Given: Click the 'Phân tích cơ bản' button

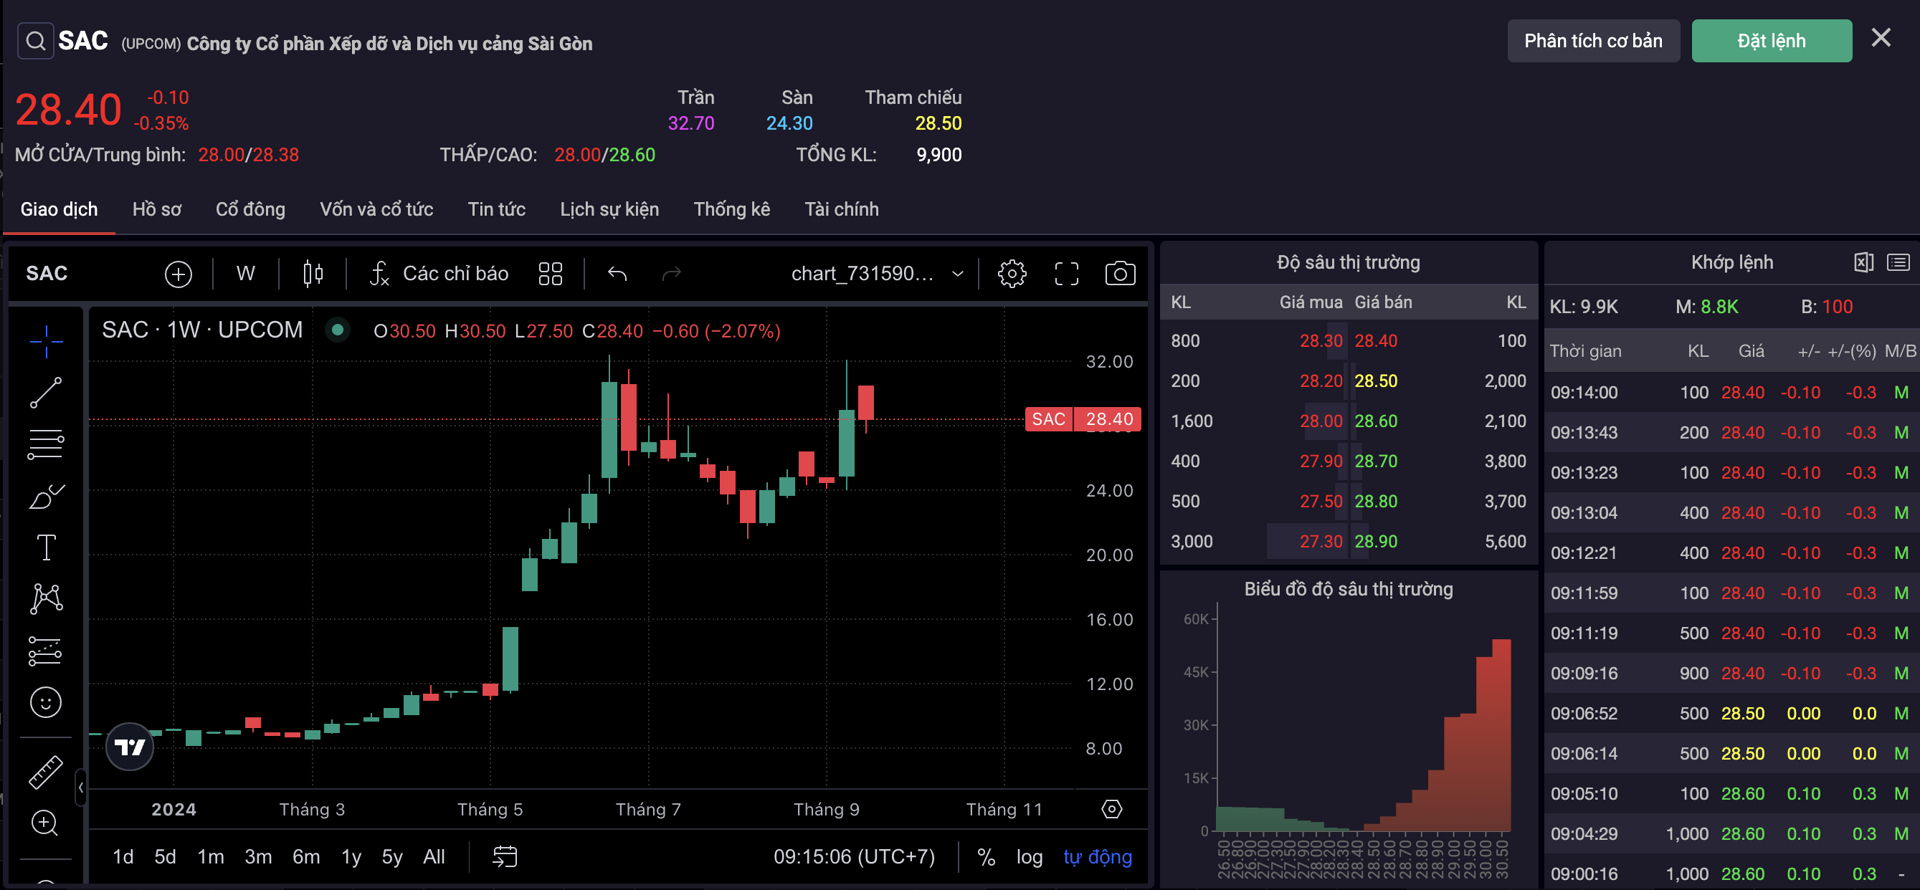Looking at the screenshot, I should (1593, 41).
